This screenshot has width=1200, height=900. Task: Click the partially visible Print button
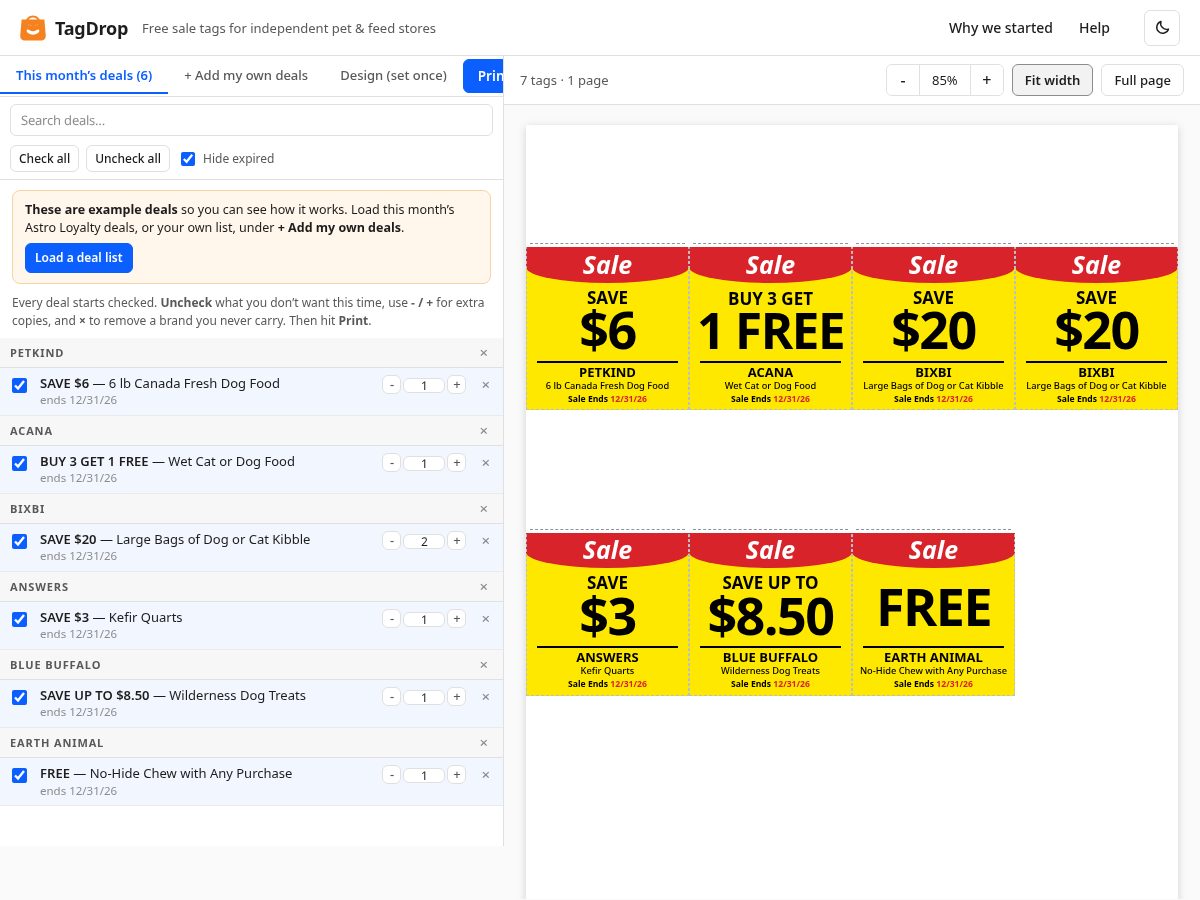484,76
